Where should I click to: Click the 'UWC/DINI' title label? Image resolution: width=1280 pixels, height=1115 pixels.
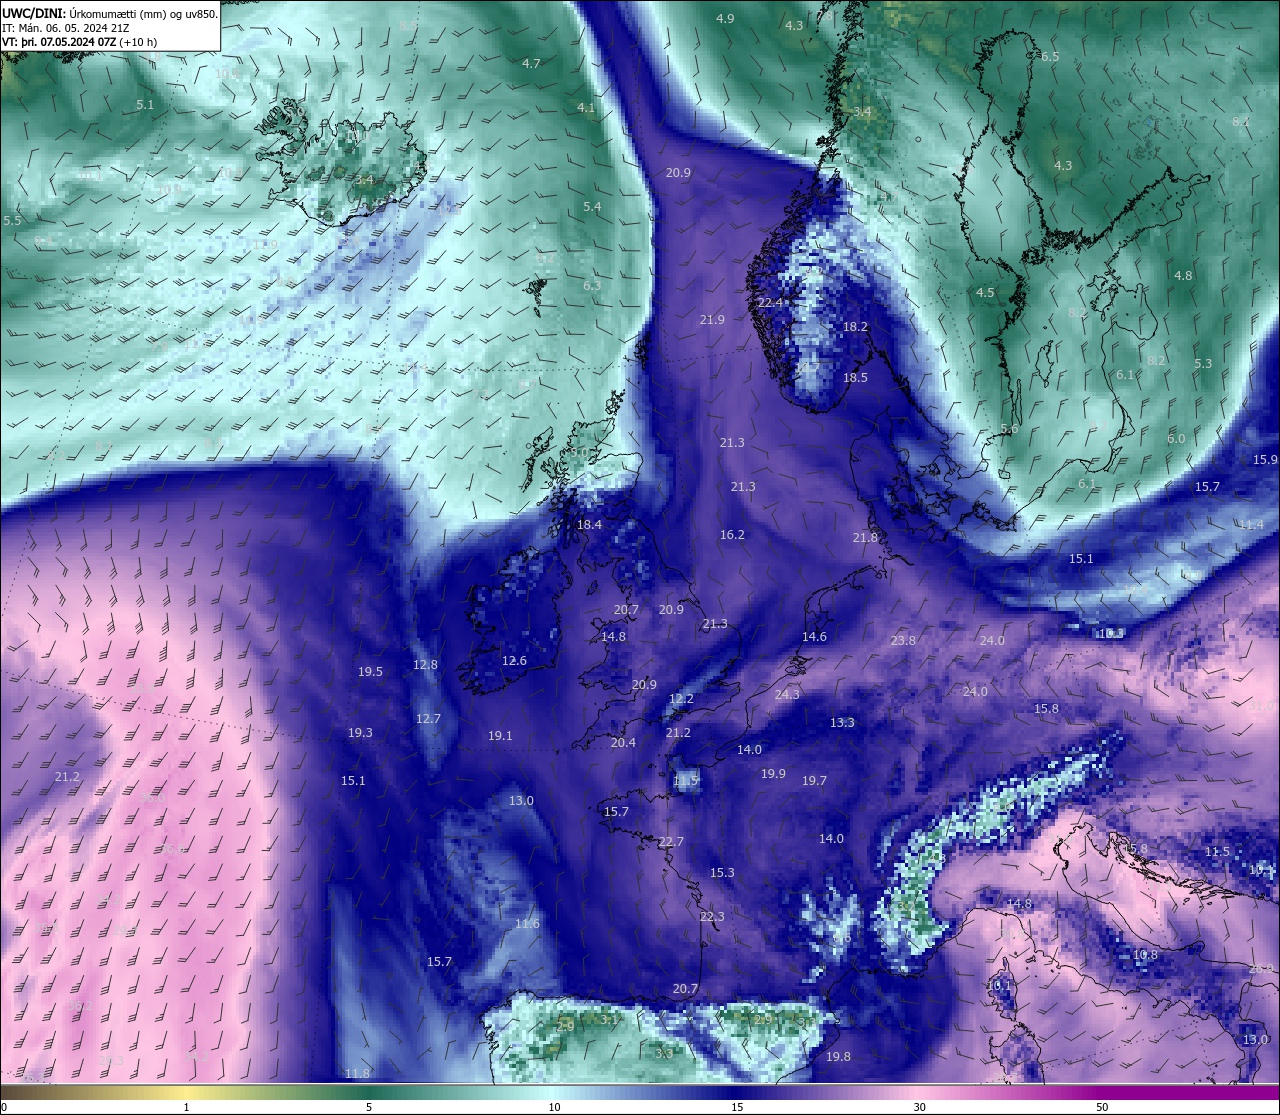pos(34,14)
